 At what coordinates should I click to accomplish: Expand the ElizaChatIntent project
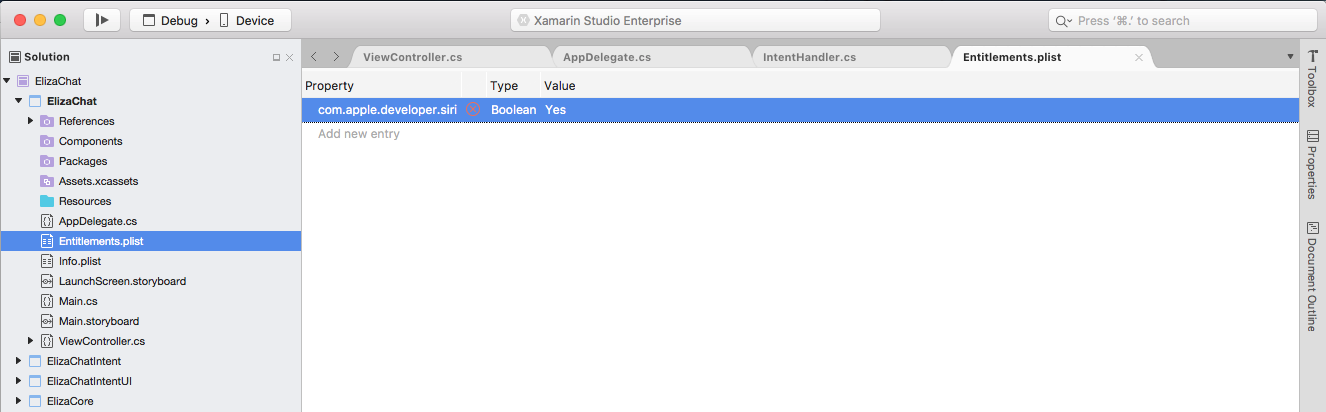pos(18,361)
